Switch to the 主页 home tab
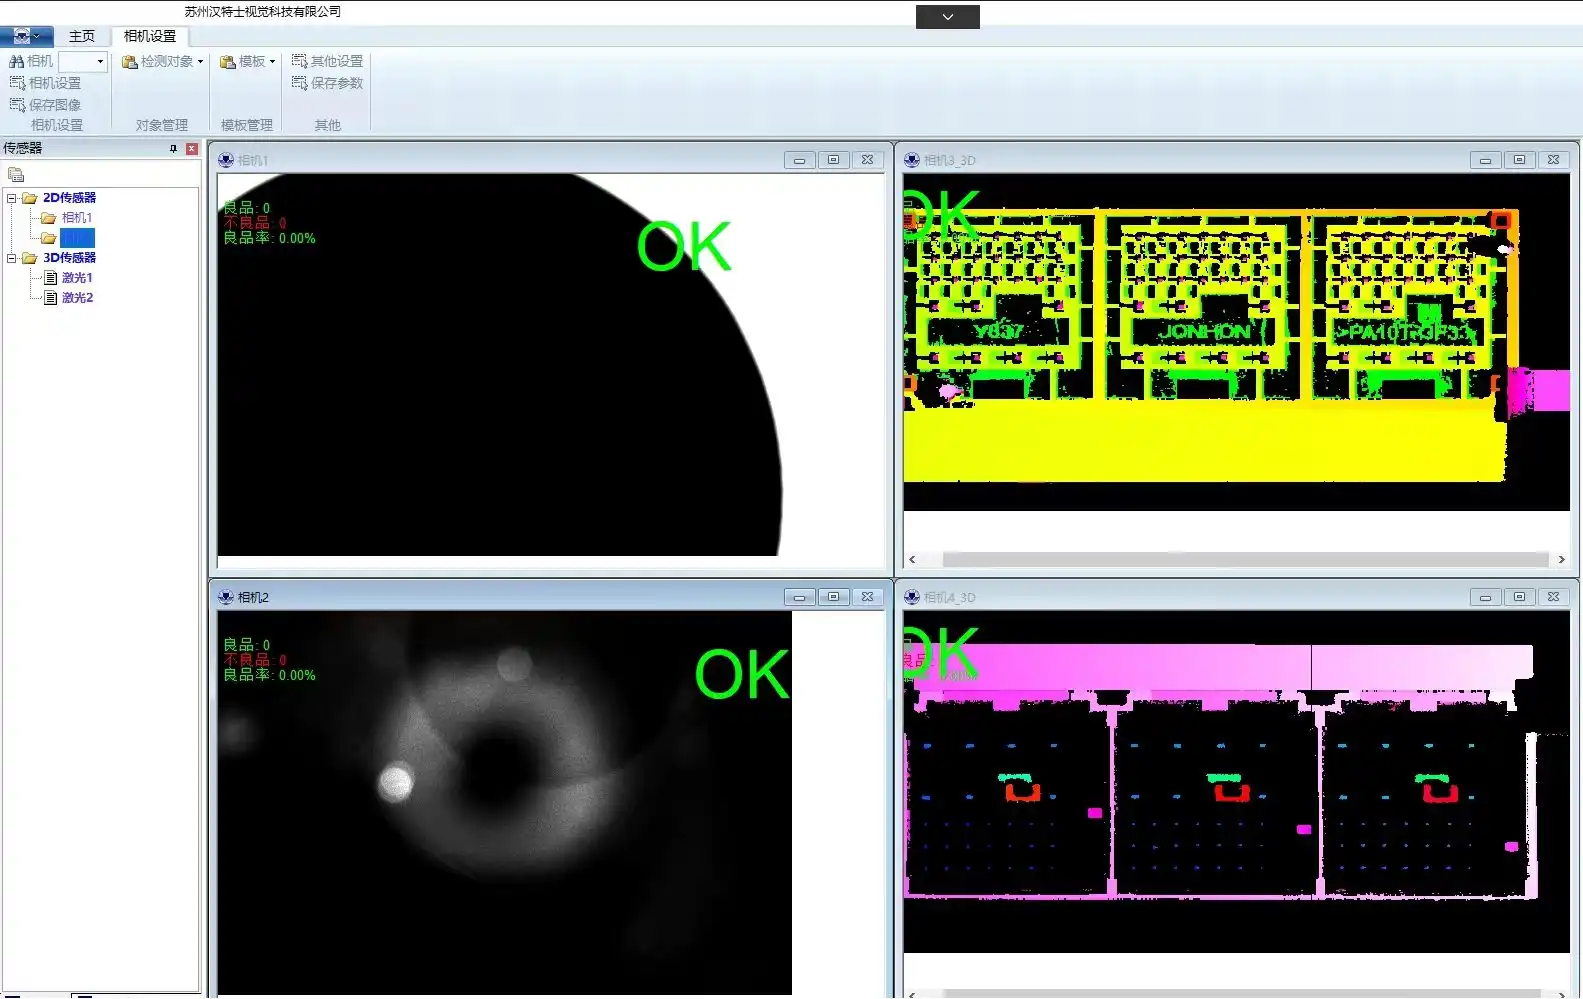Viewport: 1583px width, 999px height. click(82, 36)
